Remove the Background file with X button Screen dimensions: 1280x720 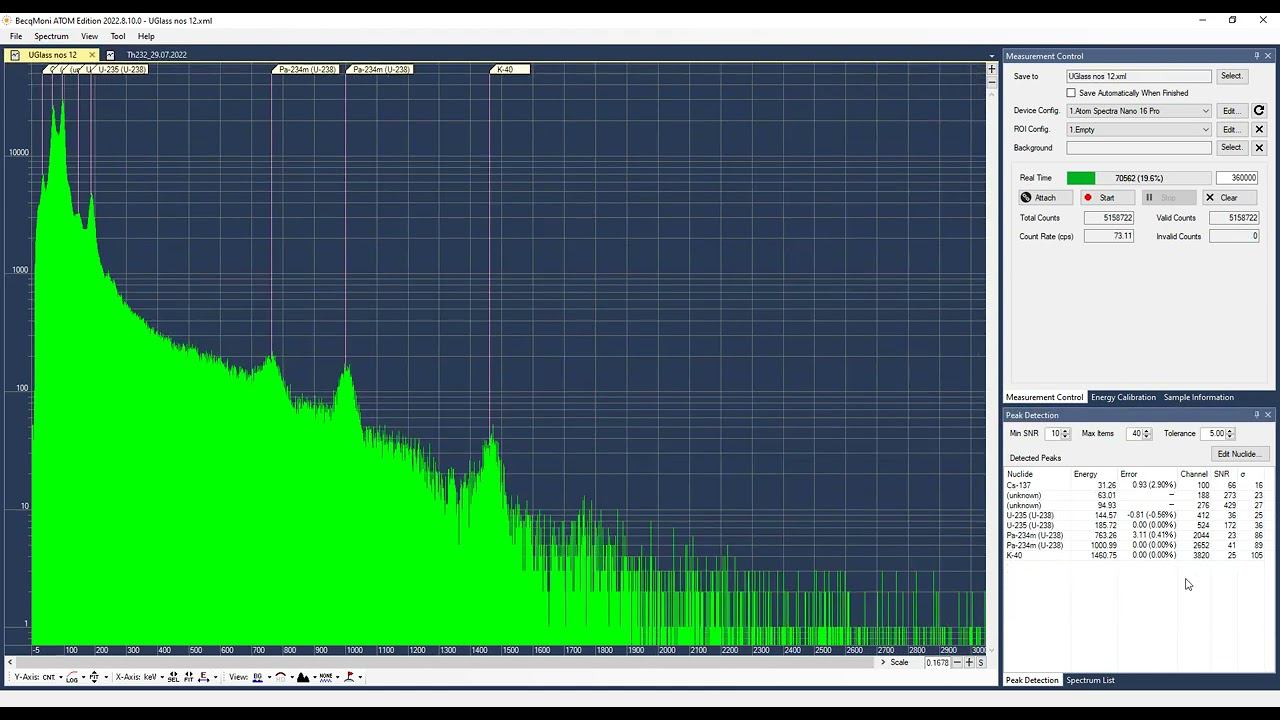click(1259, 148)
